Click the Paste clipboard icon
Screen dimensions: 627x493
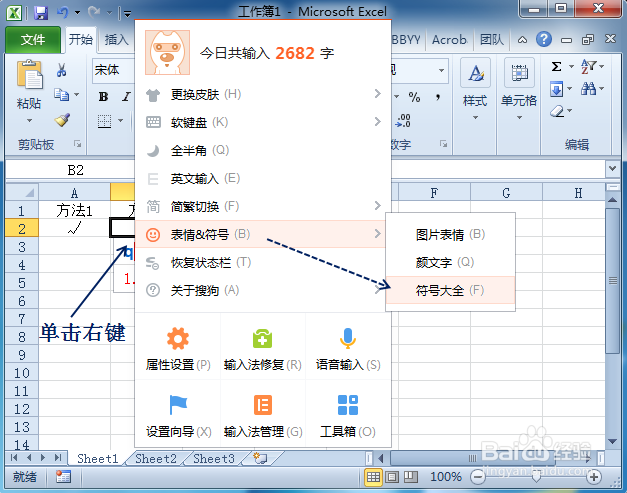tap(29, 74)
